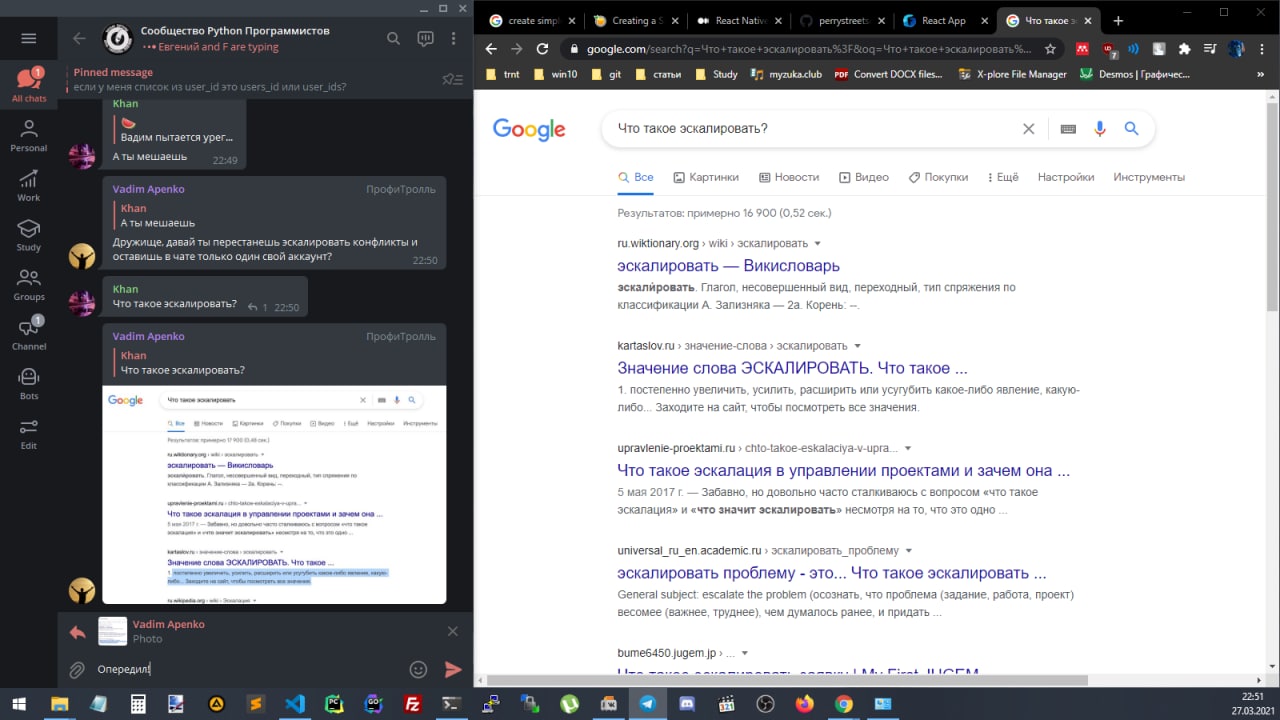Click the Google search magnifier button
The width and height of the screenshot is (1280, 720).
point(1132,129)
